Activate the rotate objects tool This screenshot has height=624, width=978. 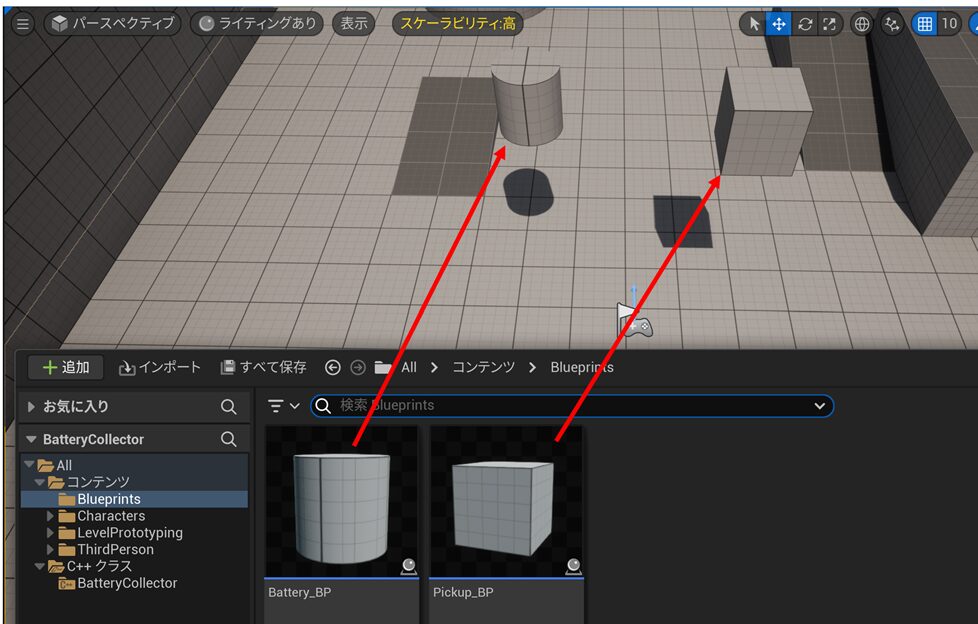pyautogui.click(x=805, y=24)
